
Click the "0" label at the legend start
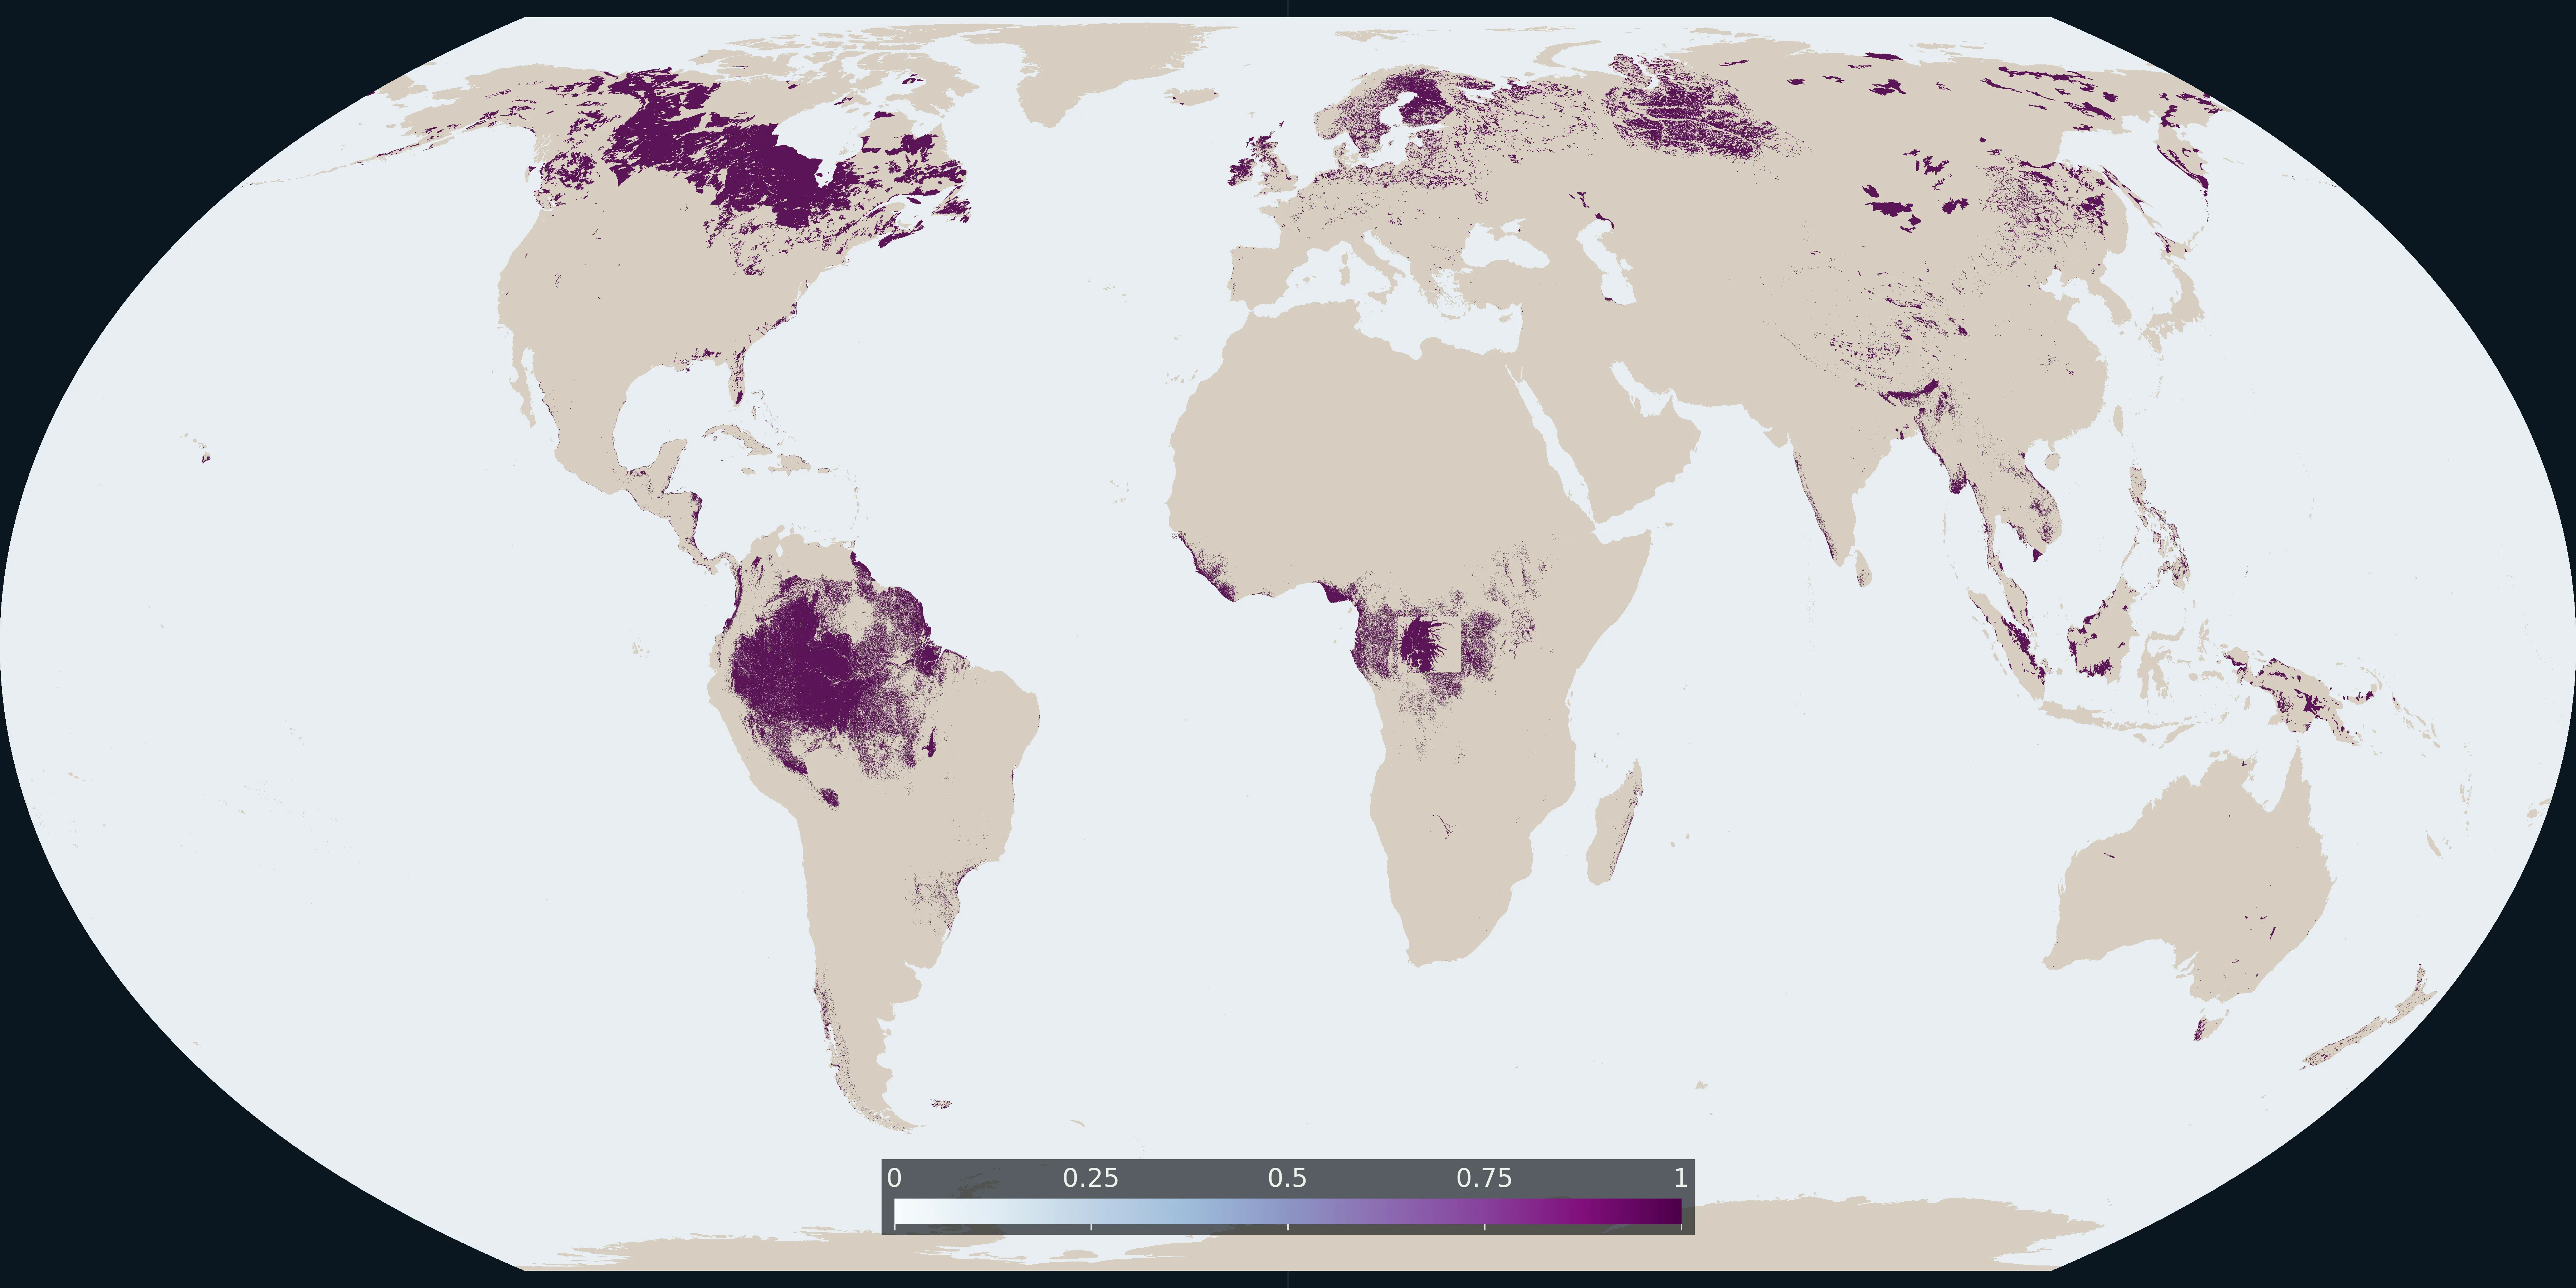pos(894,1178)
